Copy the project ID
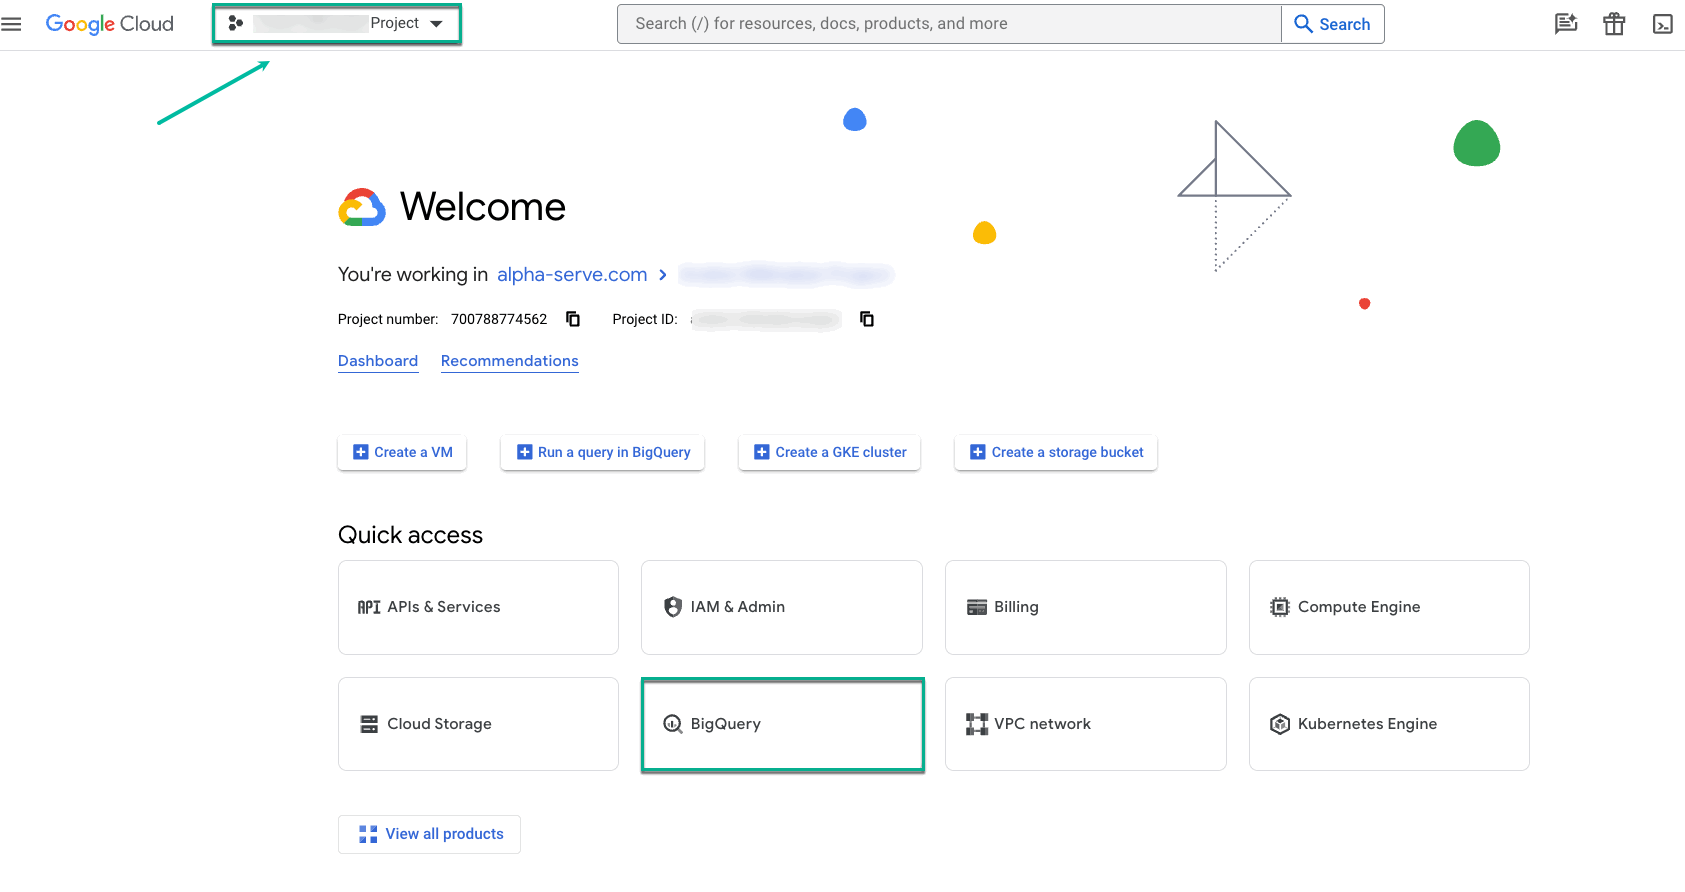1685x892 pixels. [867, 319]
